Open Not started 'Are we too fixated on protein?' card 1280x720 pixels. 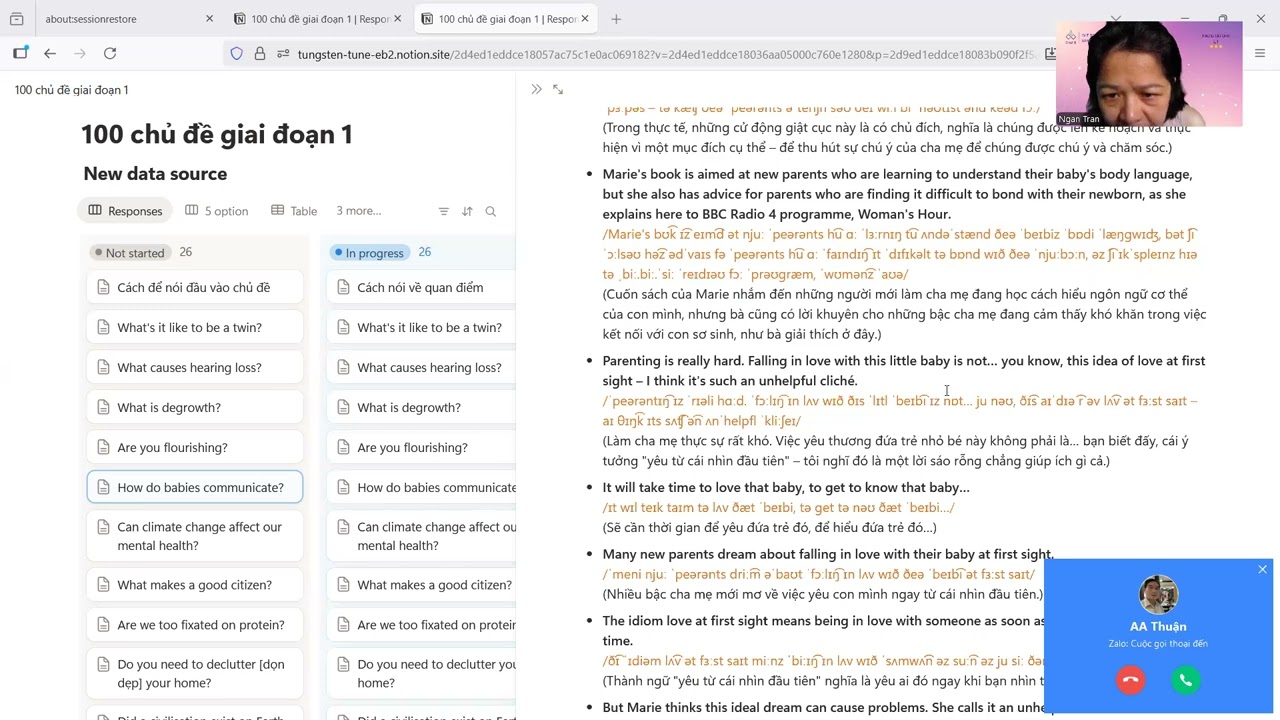(x=195, y=625)
